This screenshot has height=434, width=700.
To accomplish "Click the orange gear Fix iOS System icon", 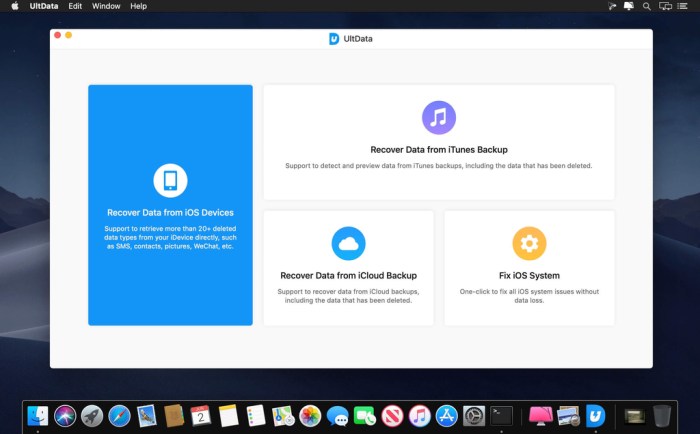I will (x=529, y=243).
